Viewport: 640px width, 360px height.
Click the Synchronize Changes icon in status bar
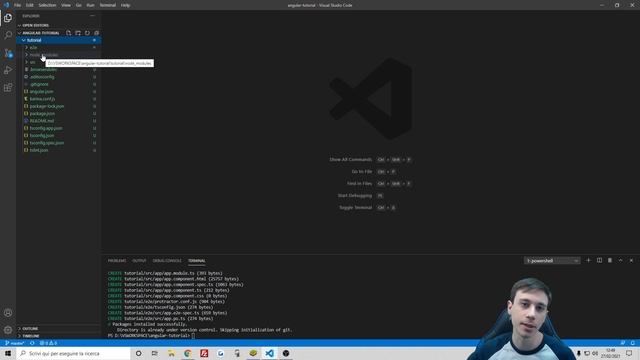(x=32, y=343)
